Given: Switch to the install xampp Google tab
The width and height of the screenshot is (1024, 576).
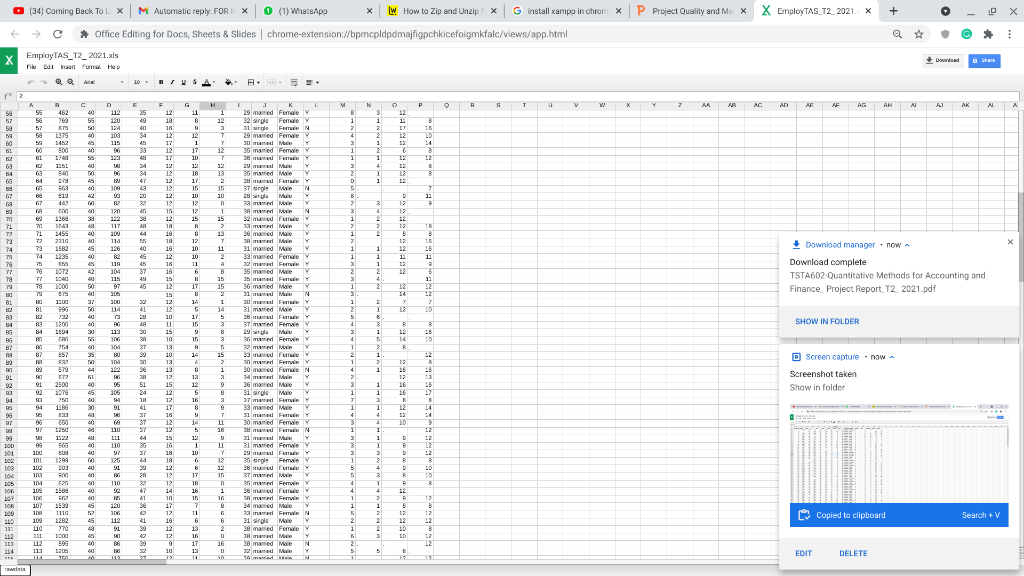Looking at the screenshot, I should coord(566,11).
